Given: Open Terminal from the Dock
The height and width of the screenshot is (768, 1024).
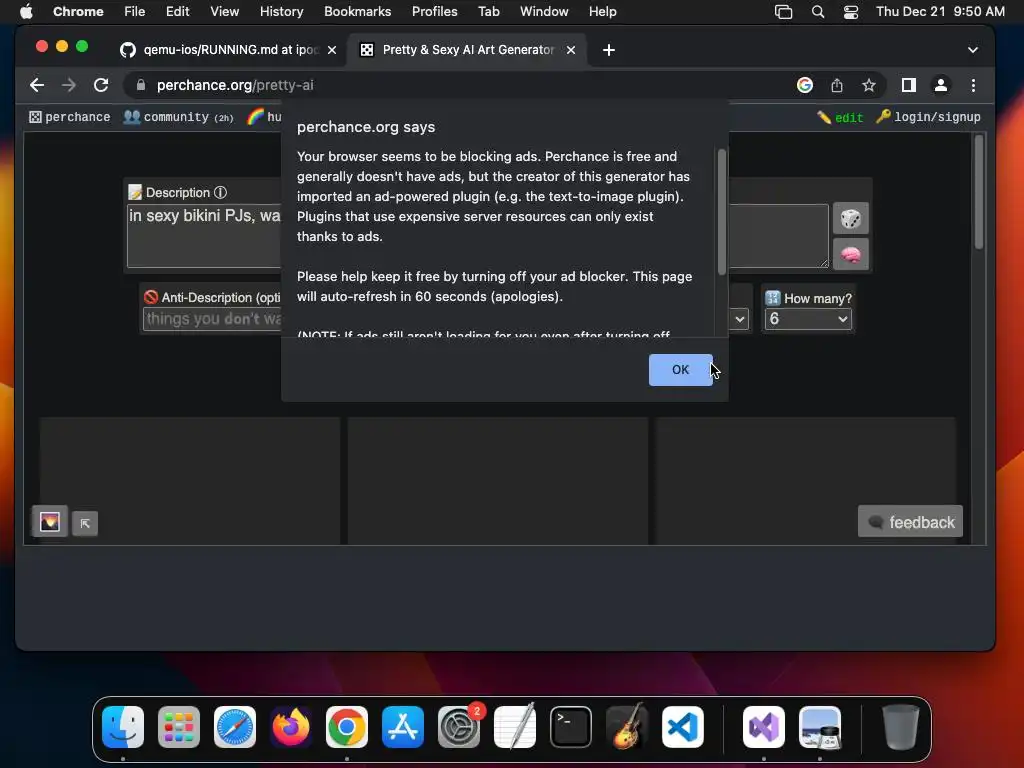Looking at the screenshot, I should pyautogui.click(x=571, y=727).
